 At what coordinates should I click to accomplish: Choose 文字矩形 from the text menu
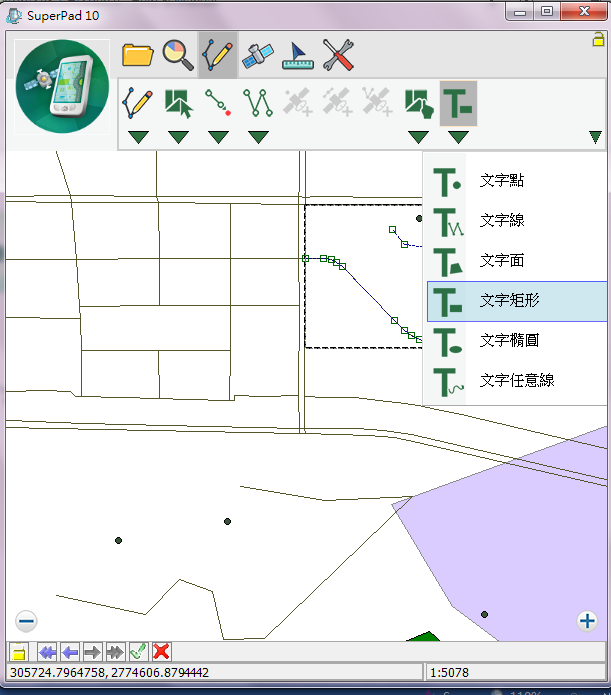click(517, 301)
